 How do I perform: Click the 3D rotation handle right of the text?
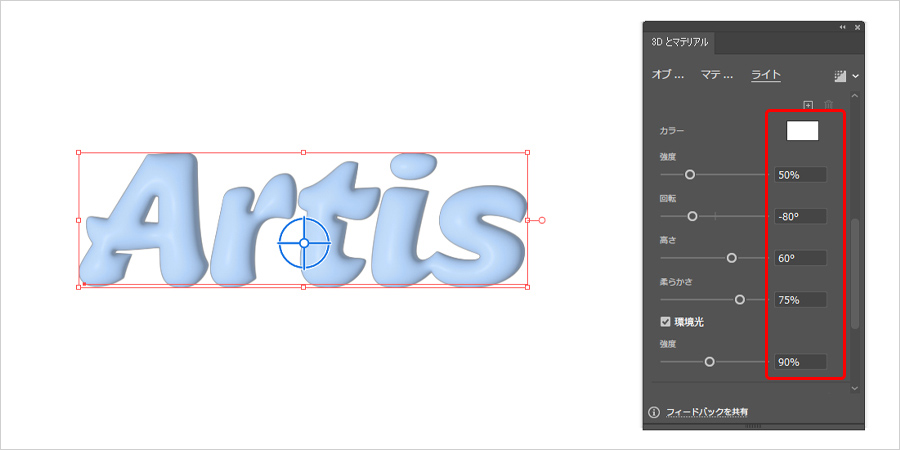coord(542,220)
